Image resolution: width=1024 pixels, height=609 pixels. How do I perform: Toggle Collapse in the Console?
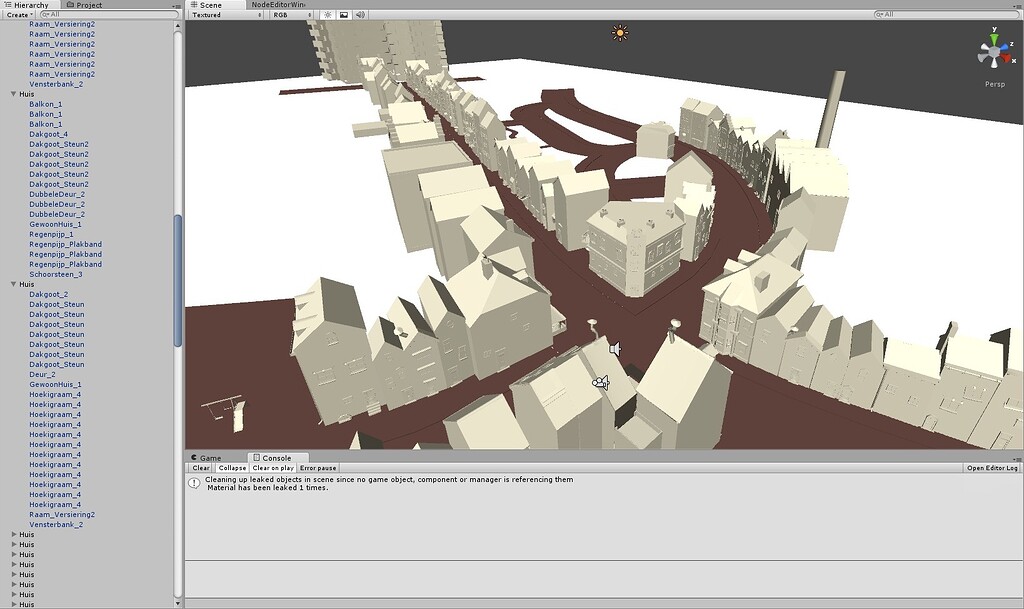(x=232, y=468)
